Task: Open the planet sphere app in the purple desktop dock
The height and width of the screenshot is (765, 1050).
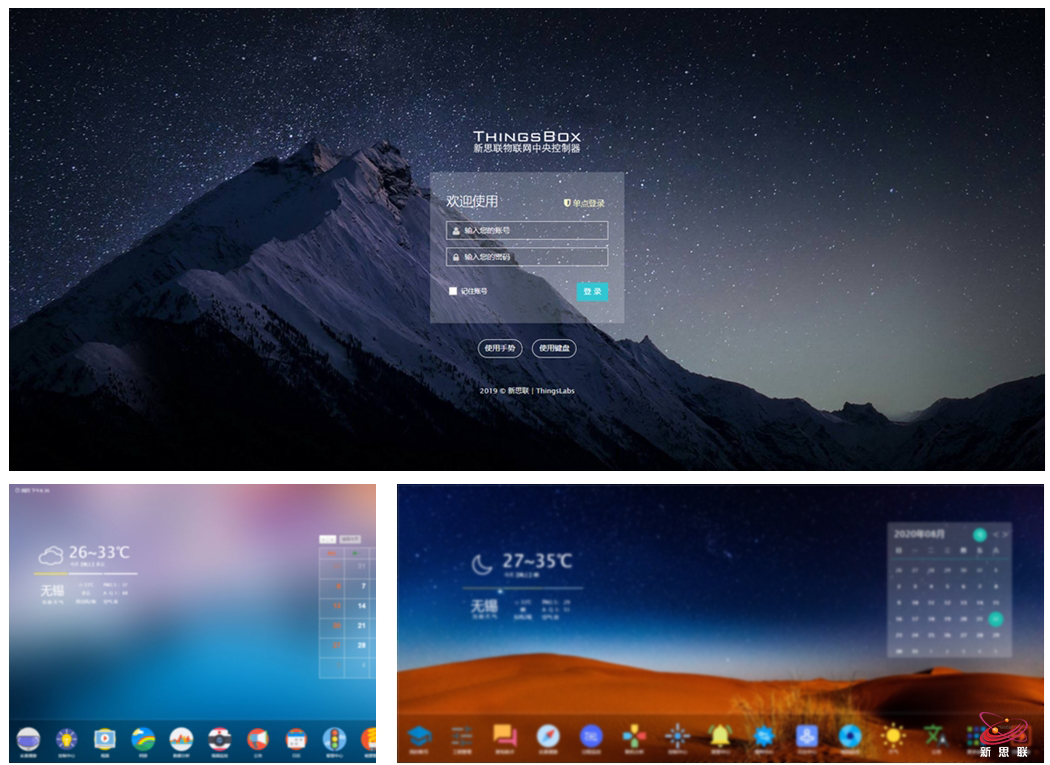Action: (28, 739)
